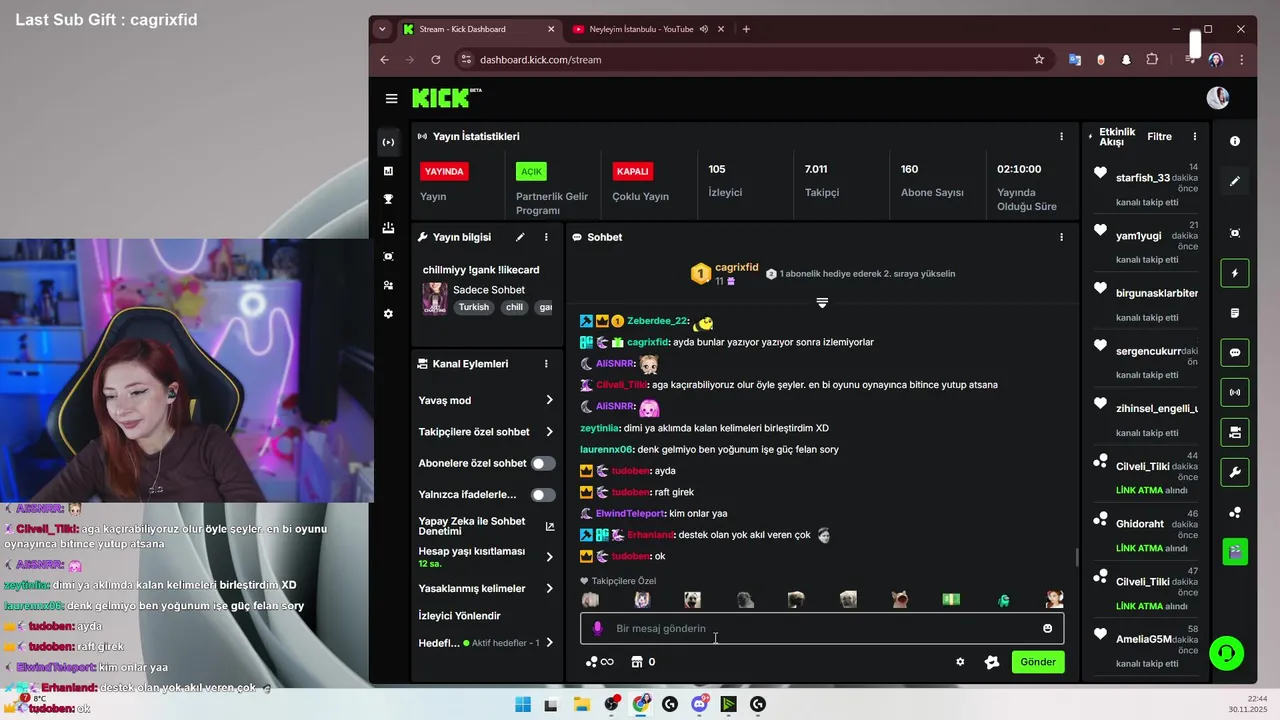Image resolution: width=1280 pixels, height=720 pixels.
Task: Click the green clapperboard clip icon
Action: click(1235, 551)
